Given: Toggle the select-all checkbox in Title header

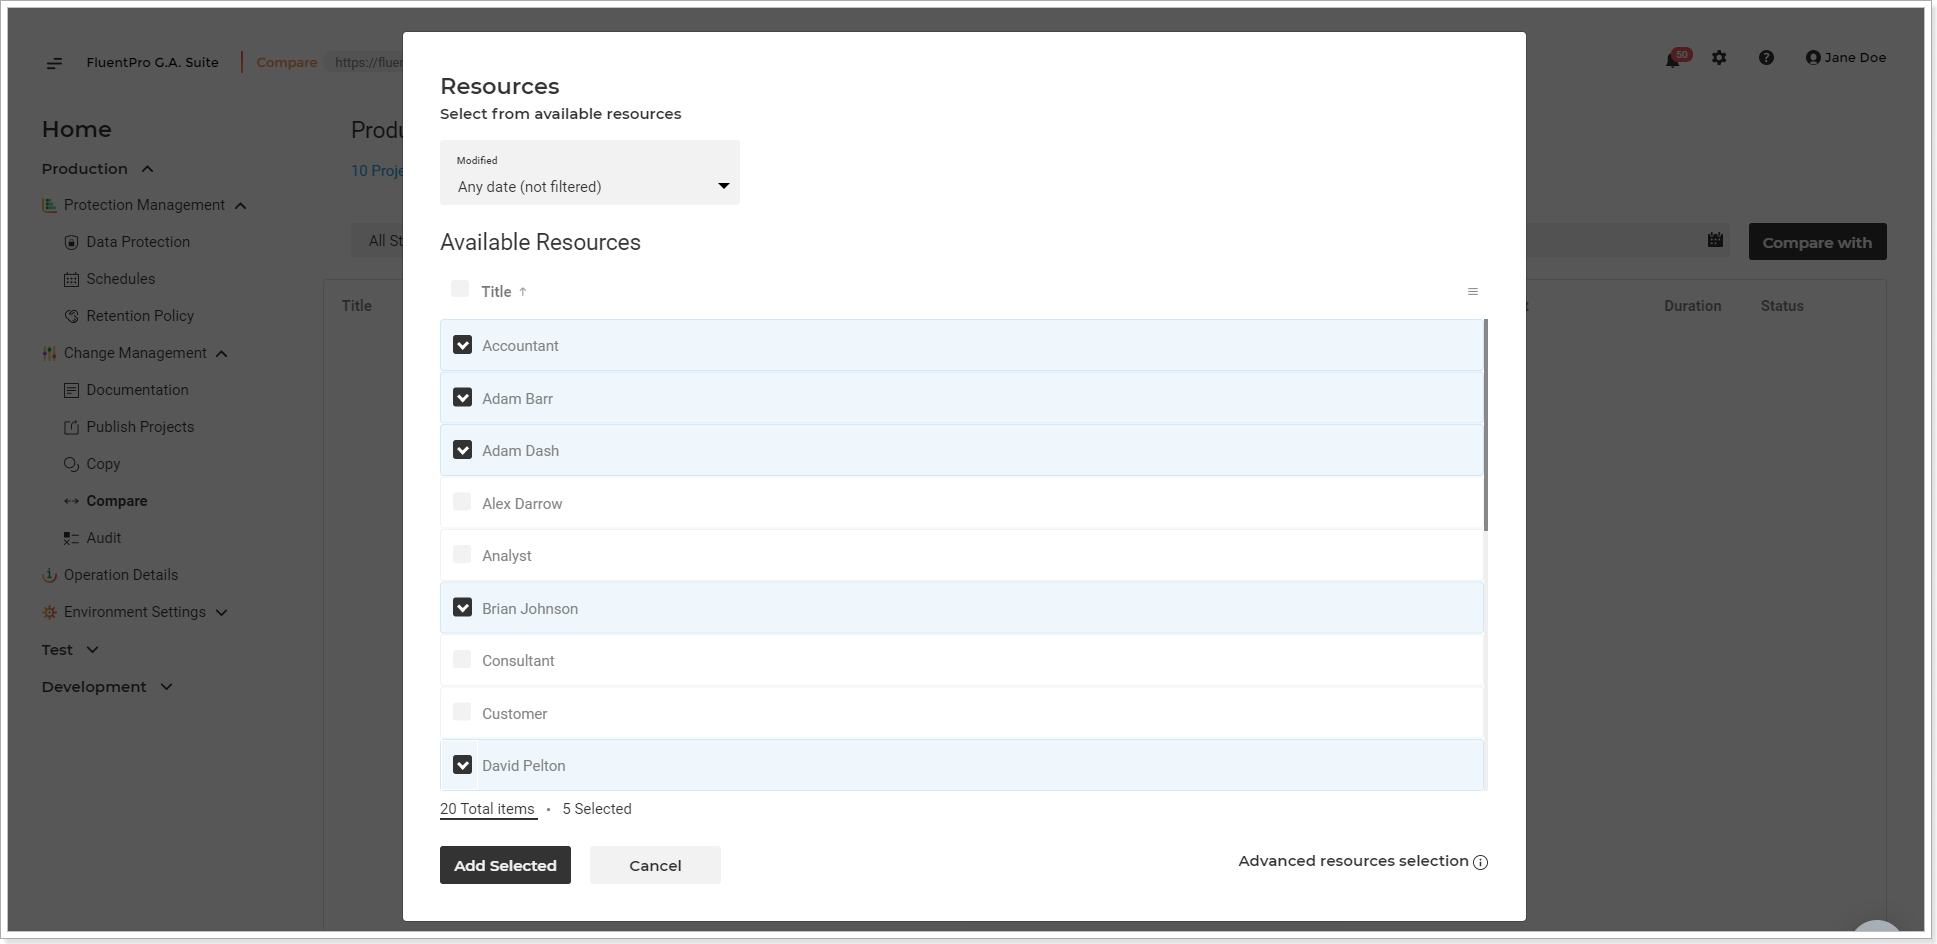Looking at the screenshot, I should (460, 289).
